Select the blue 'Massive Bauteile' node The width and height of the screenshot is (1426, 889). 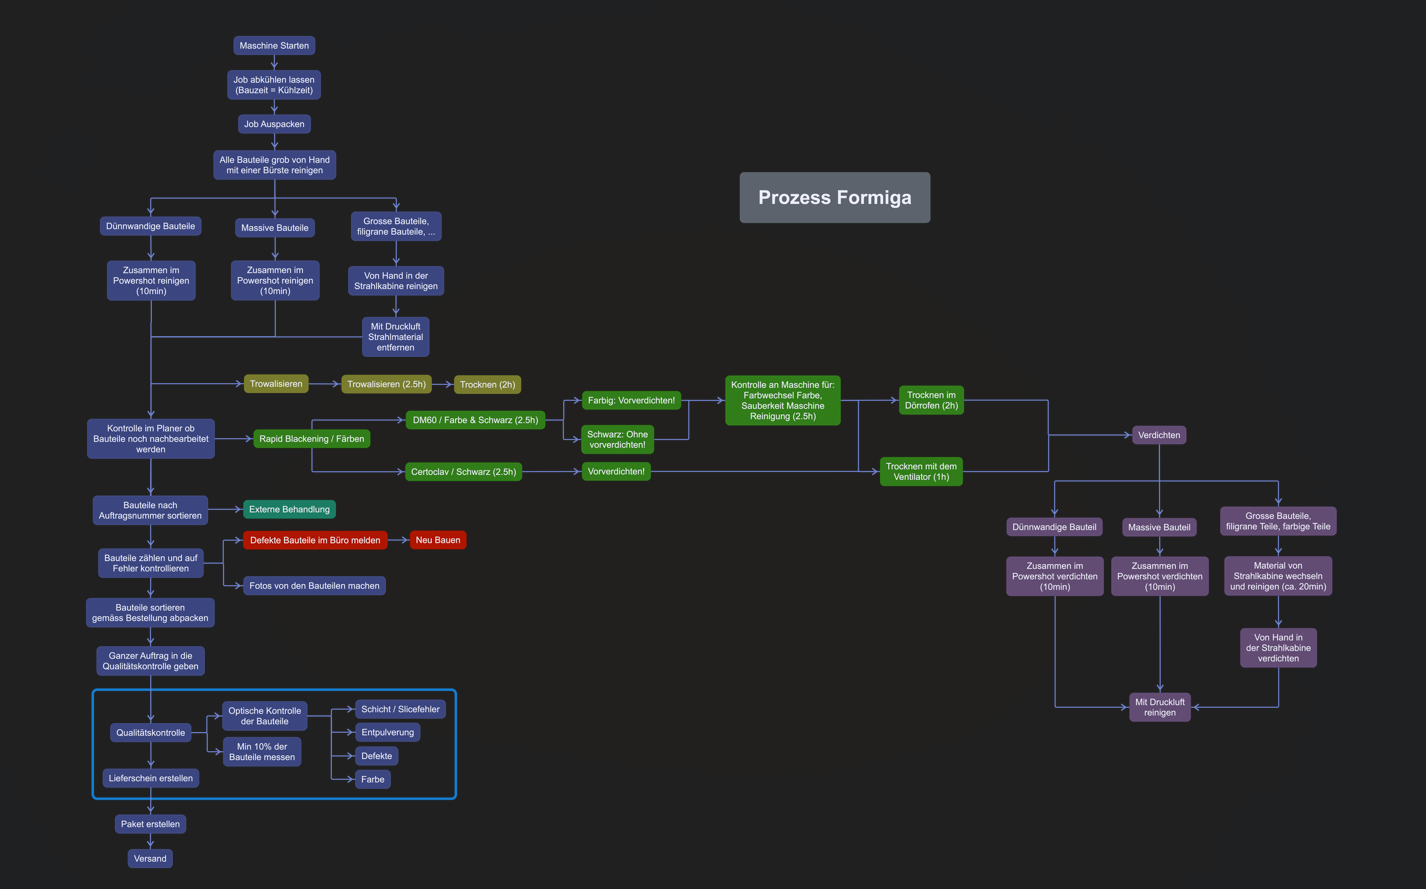point(275,228)
